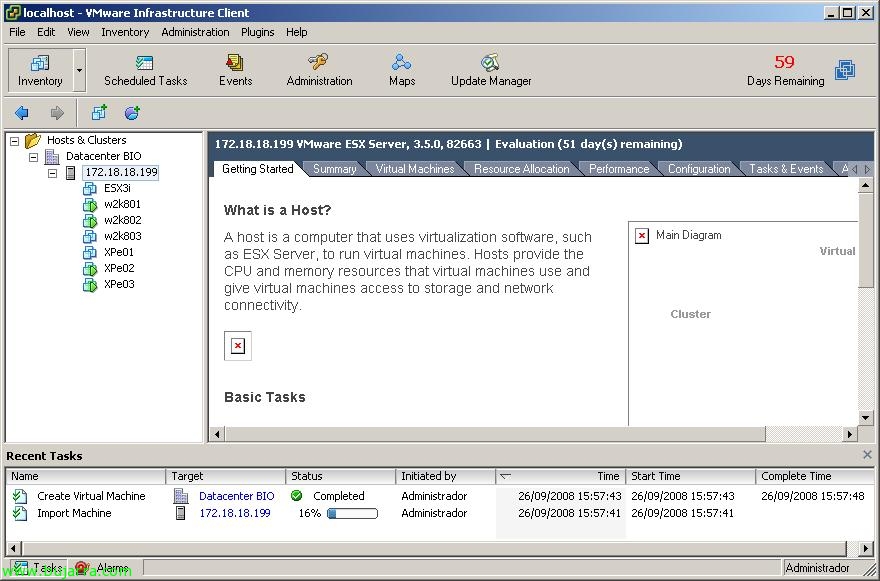Open the View menu
The image size is (880, 581).
click(78, 32)
